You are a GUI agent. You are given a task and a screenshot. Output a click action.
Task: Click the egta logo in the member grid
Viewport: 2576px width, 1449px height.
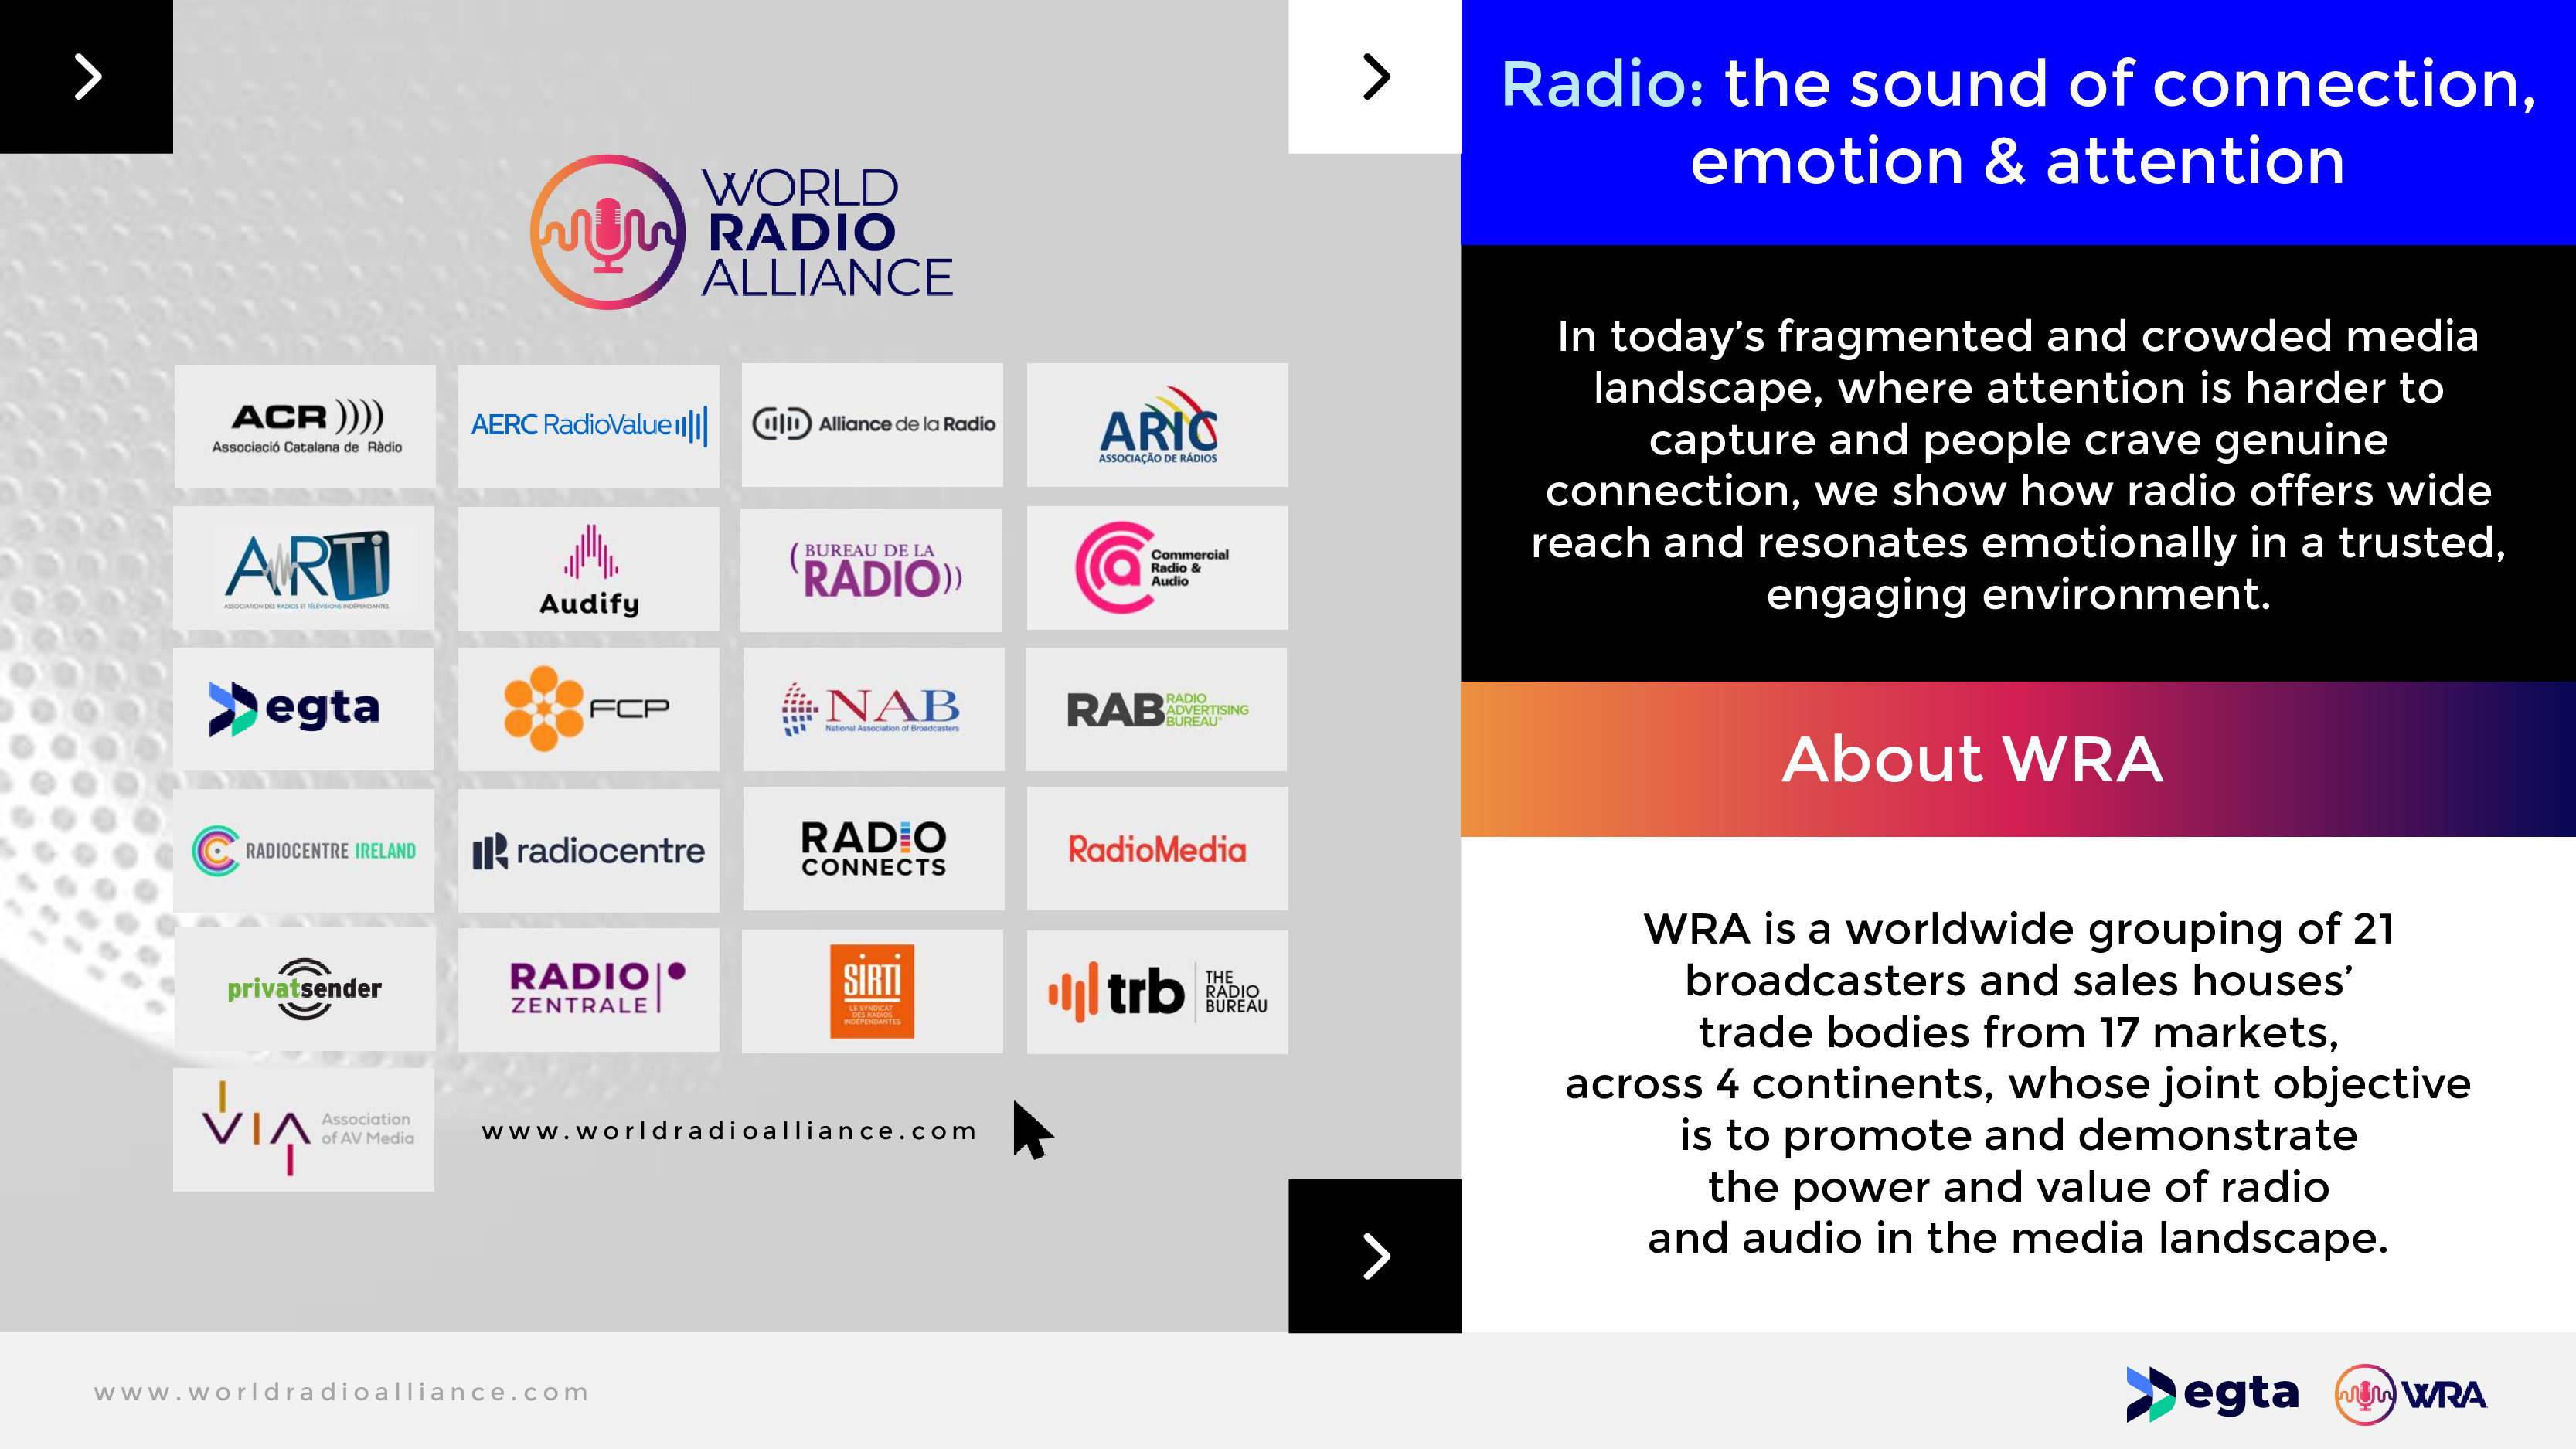[304, 709]
